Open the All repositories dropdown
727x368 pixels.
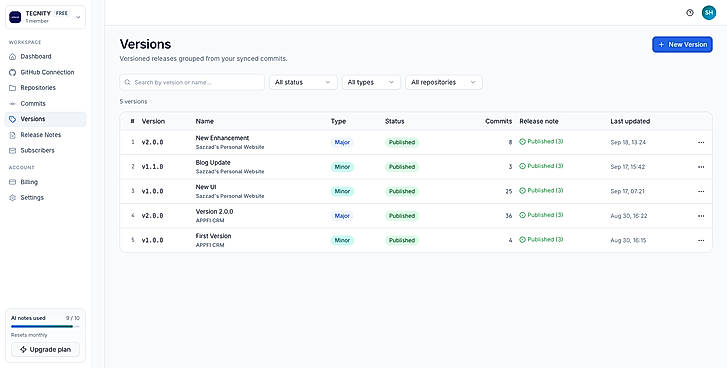(444, 82)
